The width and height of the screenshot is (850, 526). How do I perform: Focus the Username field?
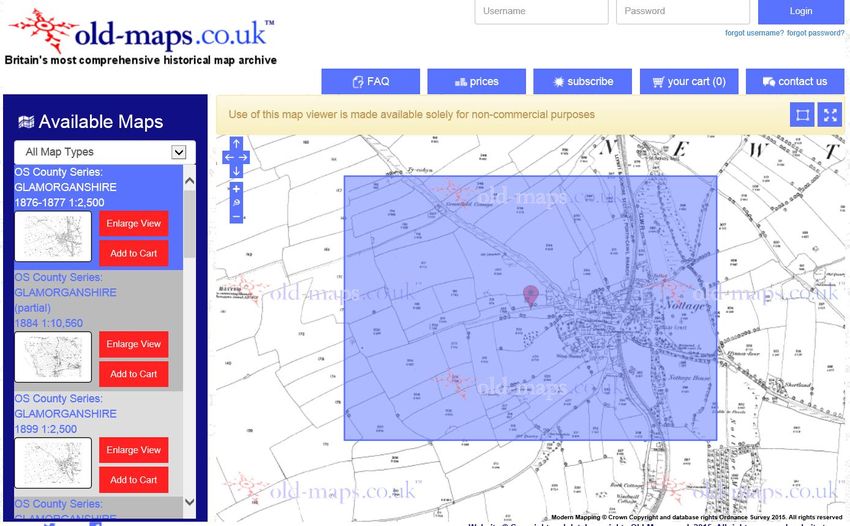542,11
